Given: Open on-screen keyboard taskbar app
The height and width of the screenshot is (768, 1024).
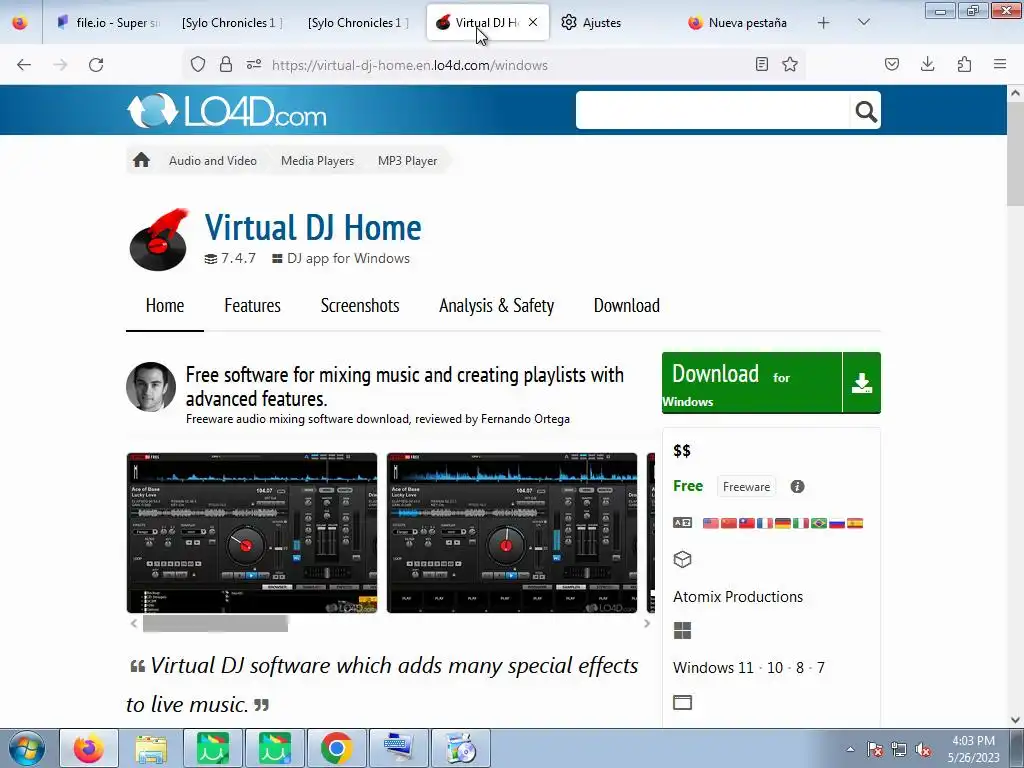Looking at the screenshot, I should tap(398, 748).
